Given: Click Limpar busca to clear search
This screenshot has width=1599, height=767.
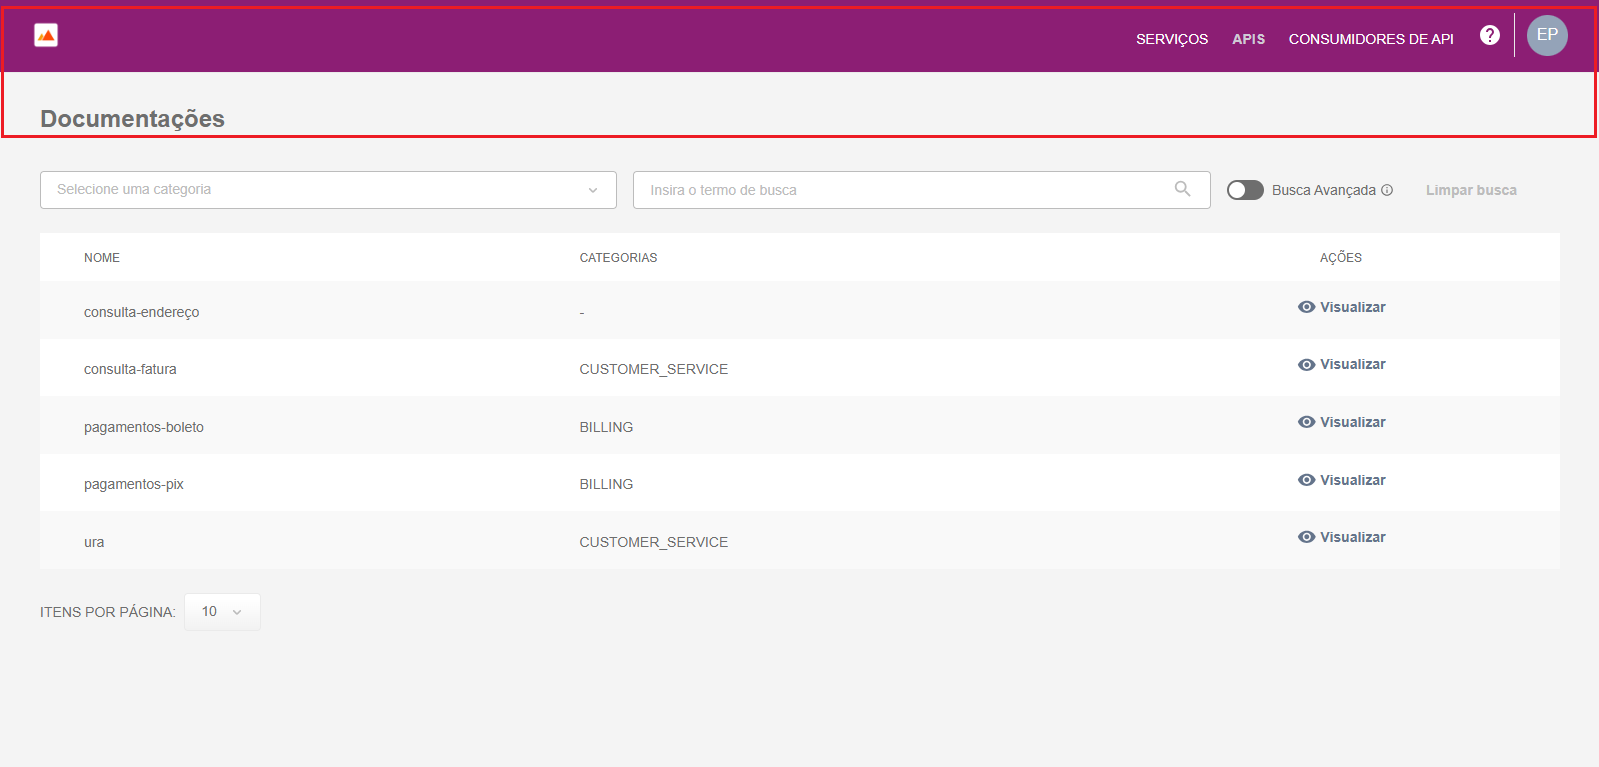Looking at the screenshot, I should click(x=1470, y=190).
